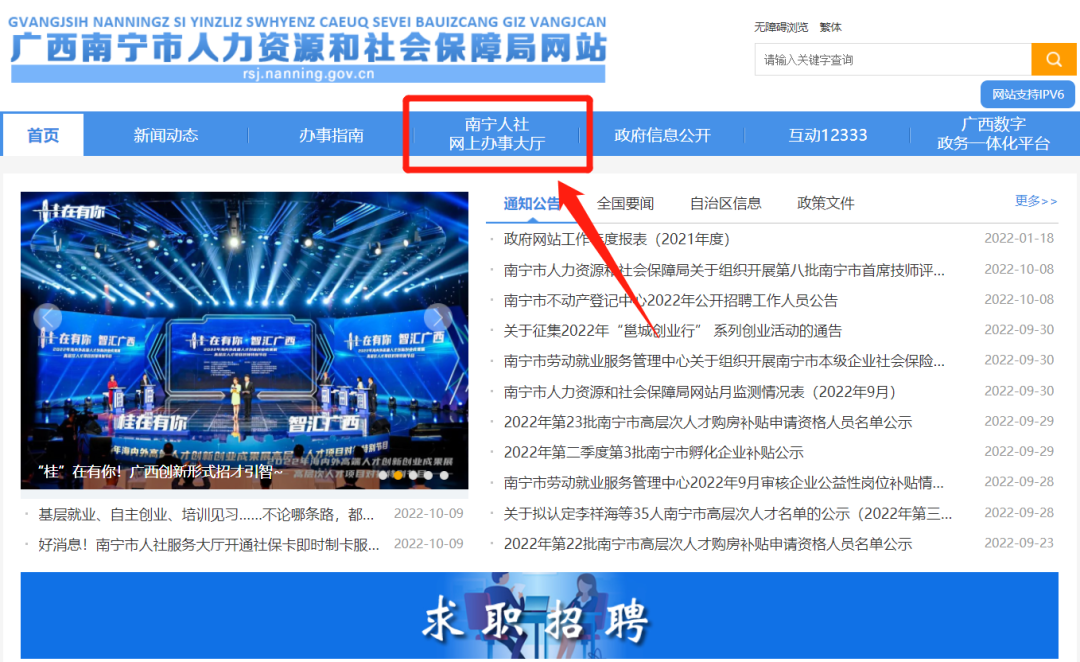Click the carousel next arrow
Screen dimensions: 1080x662
click(x=437, y=317)
